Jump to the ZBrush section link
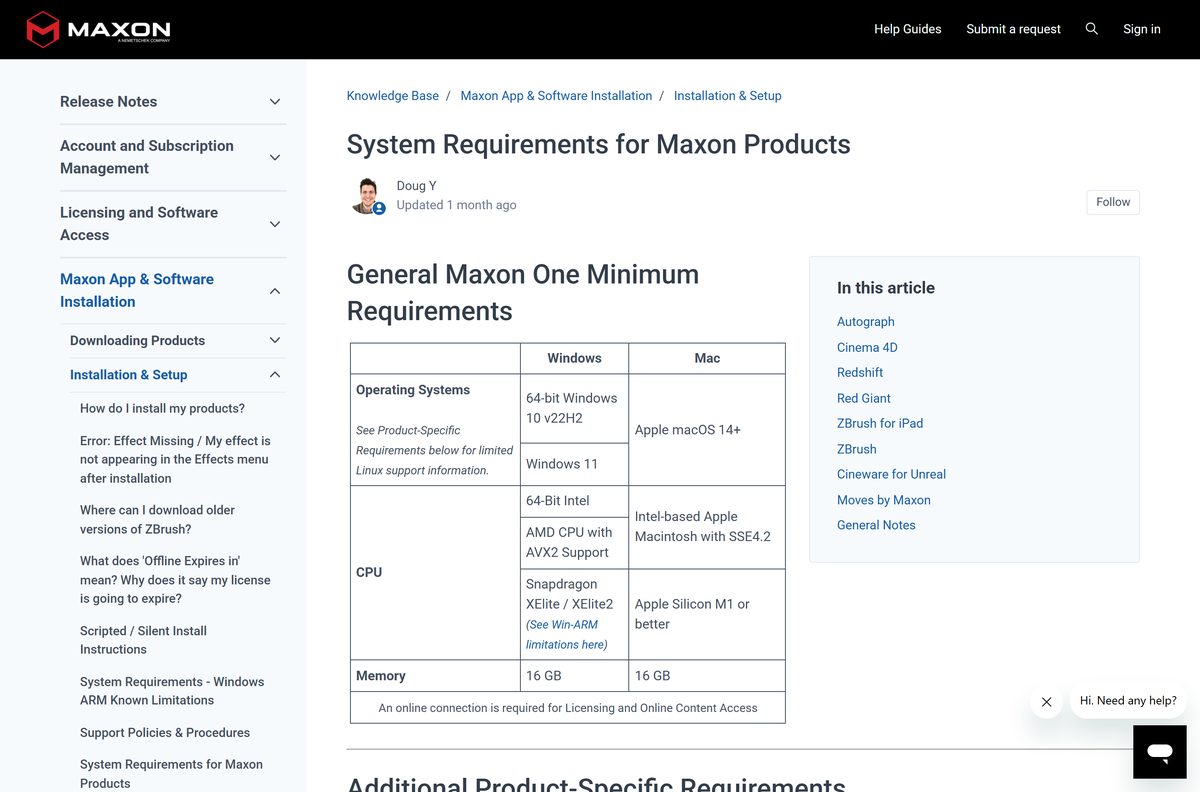Screen dimensions: 1200x792 coord(857,450)
